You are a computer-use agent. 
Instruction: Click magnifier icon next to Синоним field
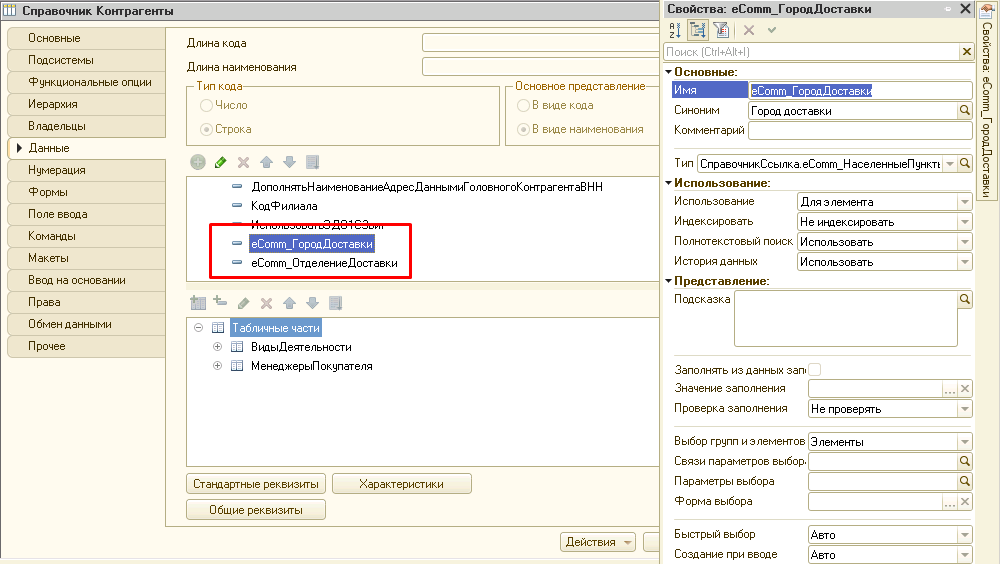[x=965, y=111]
